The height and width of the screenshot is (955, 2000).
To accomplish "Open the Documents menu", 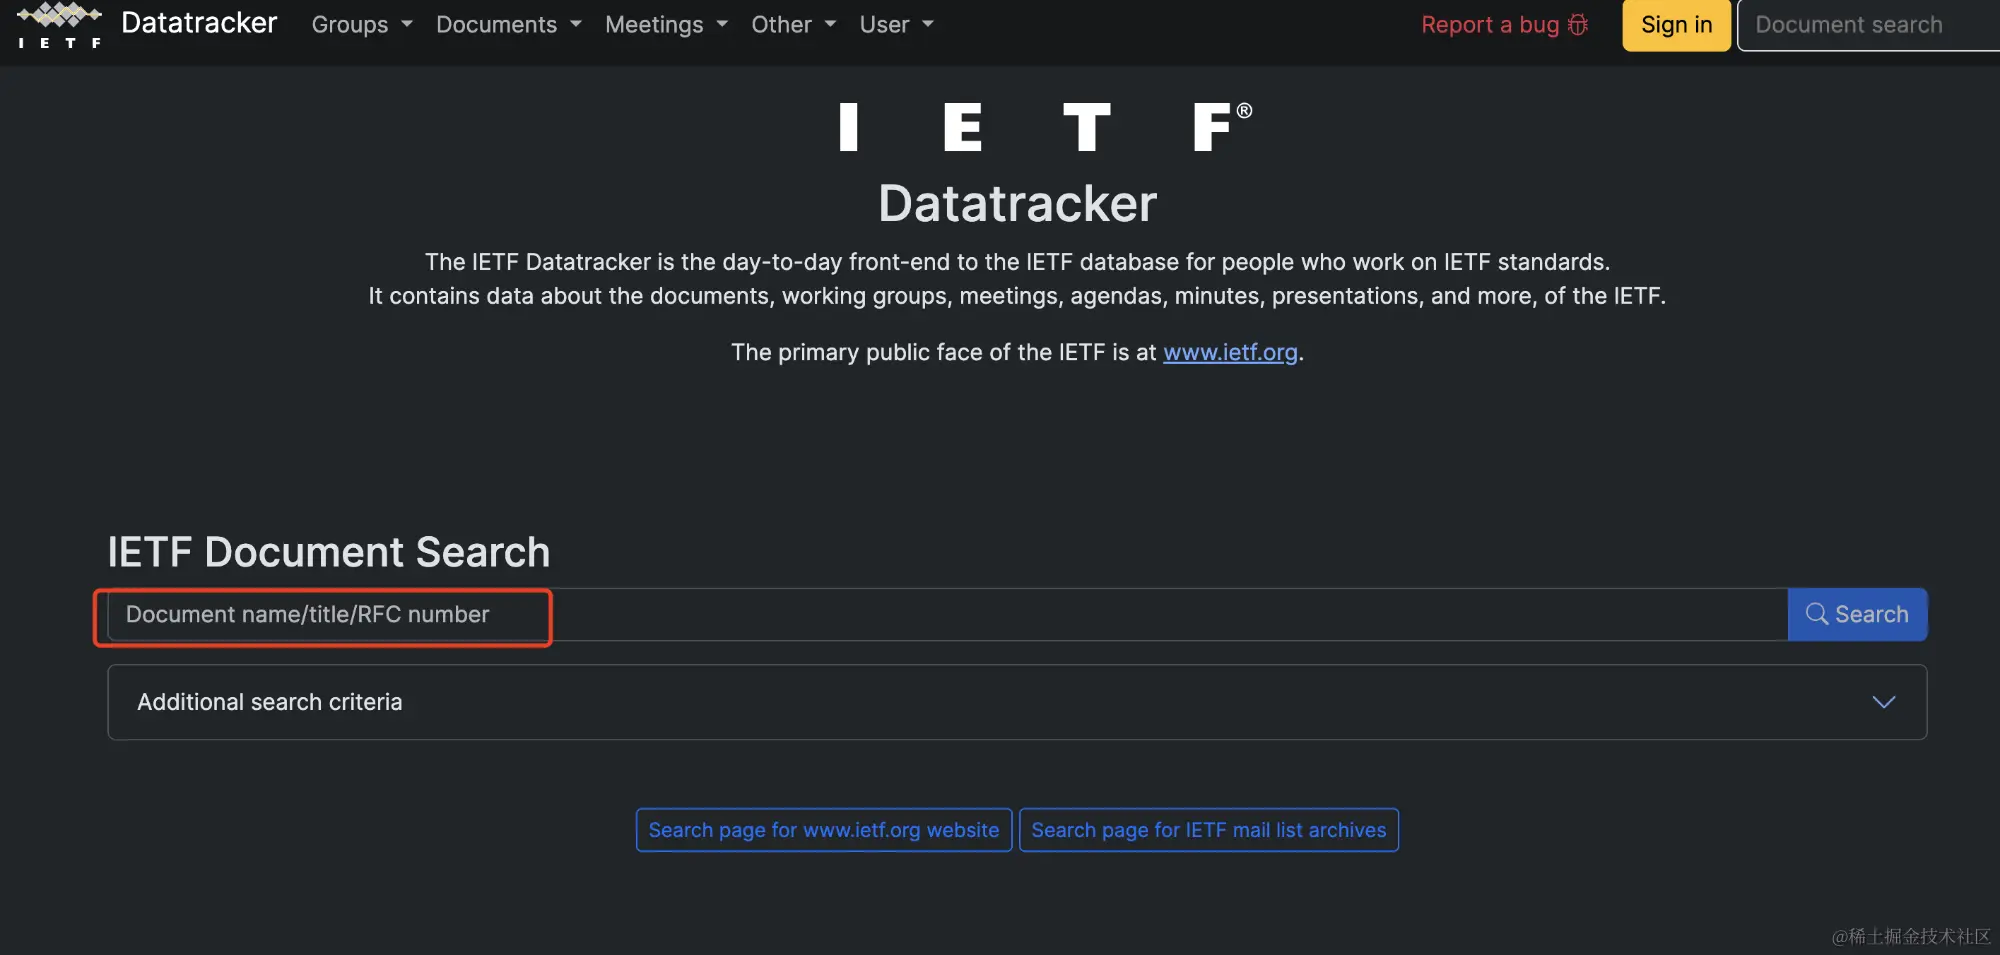I will click(x=508, y=25).
